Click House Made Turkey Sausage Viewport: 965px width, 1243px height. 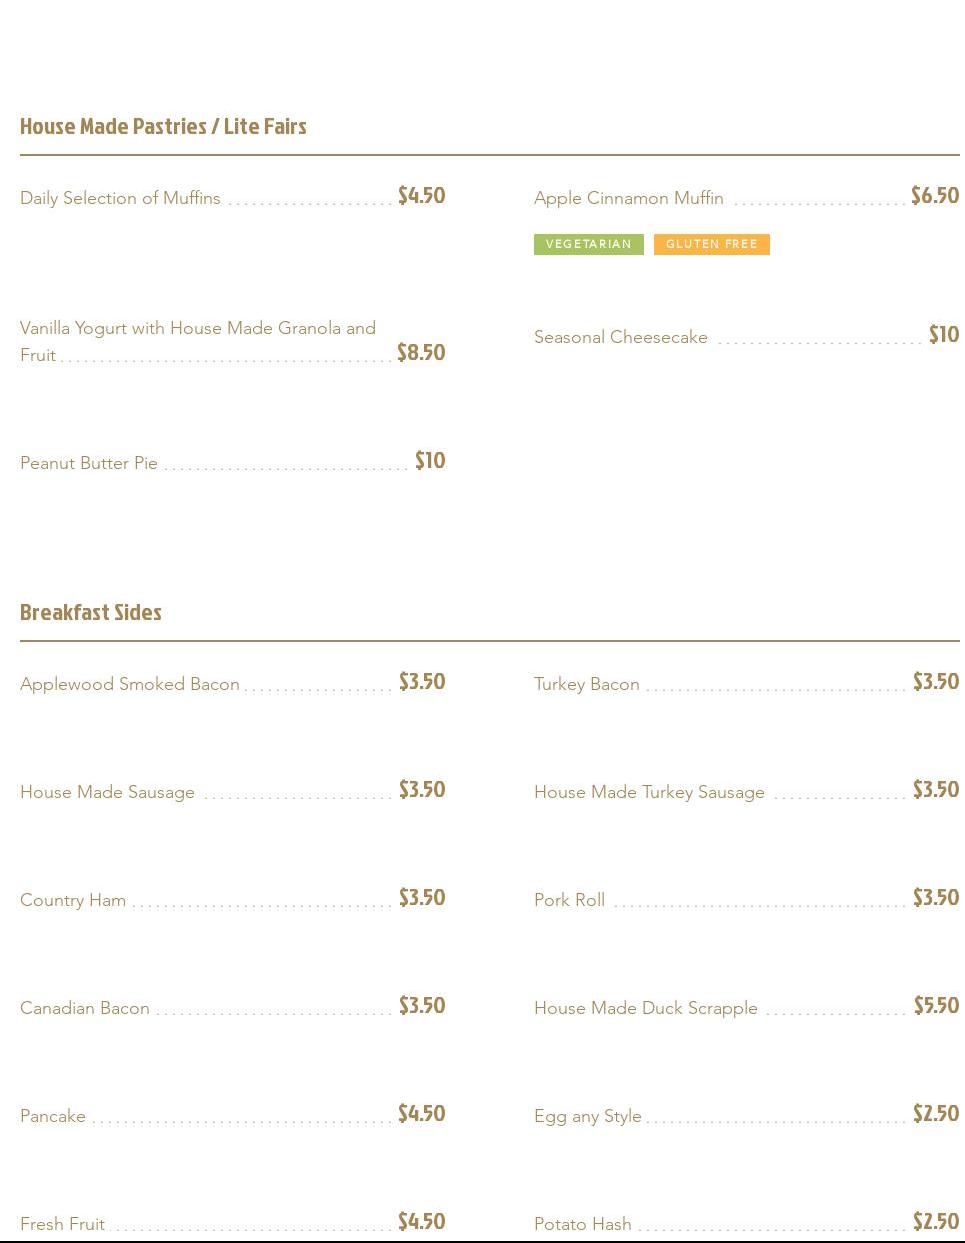pos(649,792)
